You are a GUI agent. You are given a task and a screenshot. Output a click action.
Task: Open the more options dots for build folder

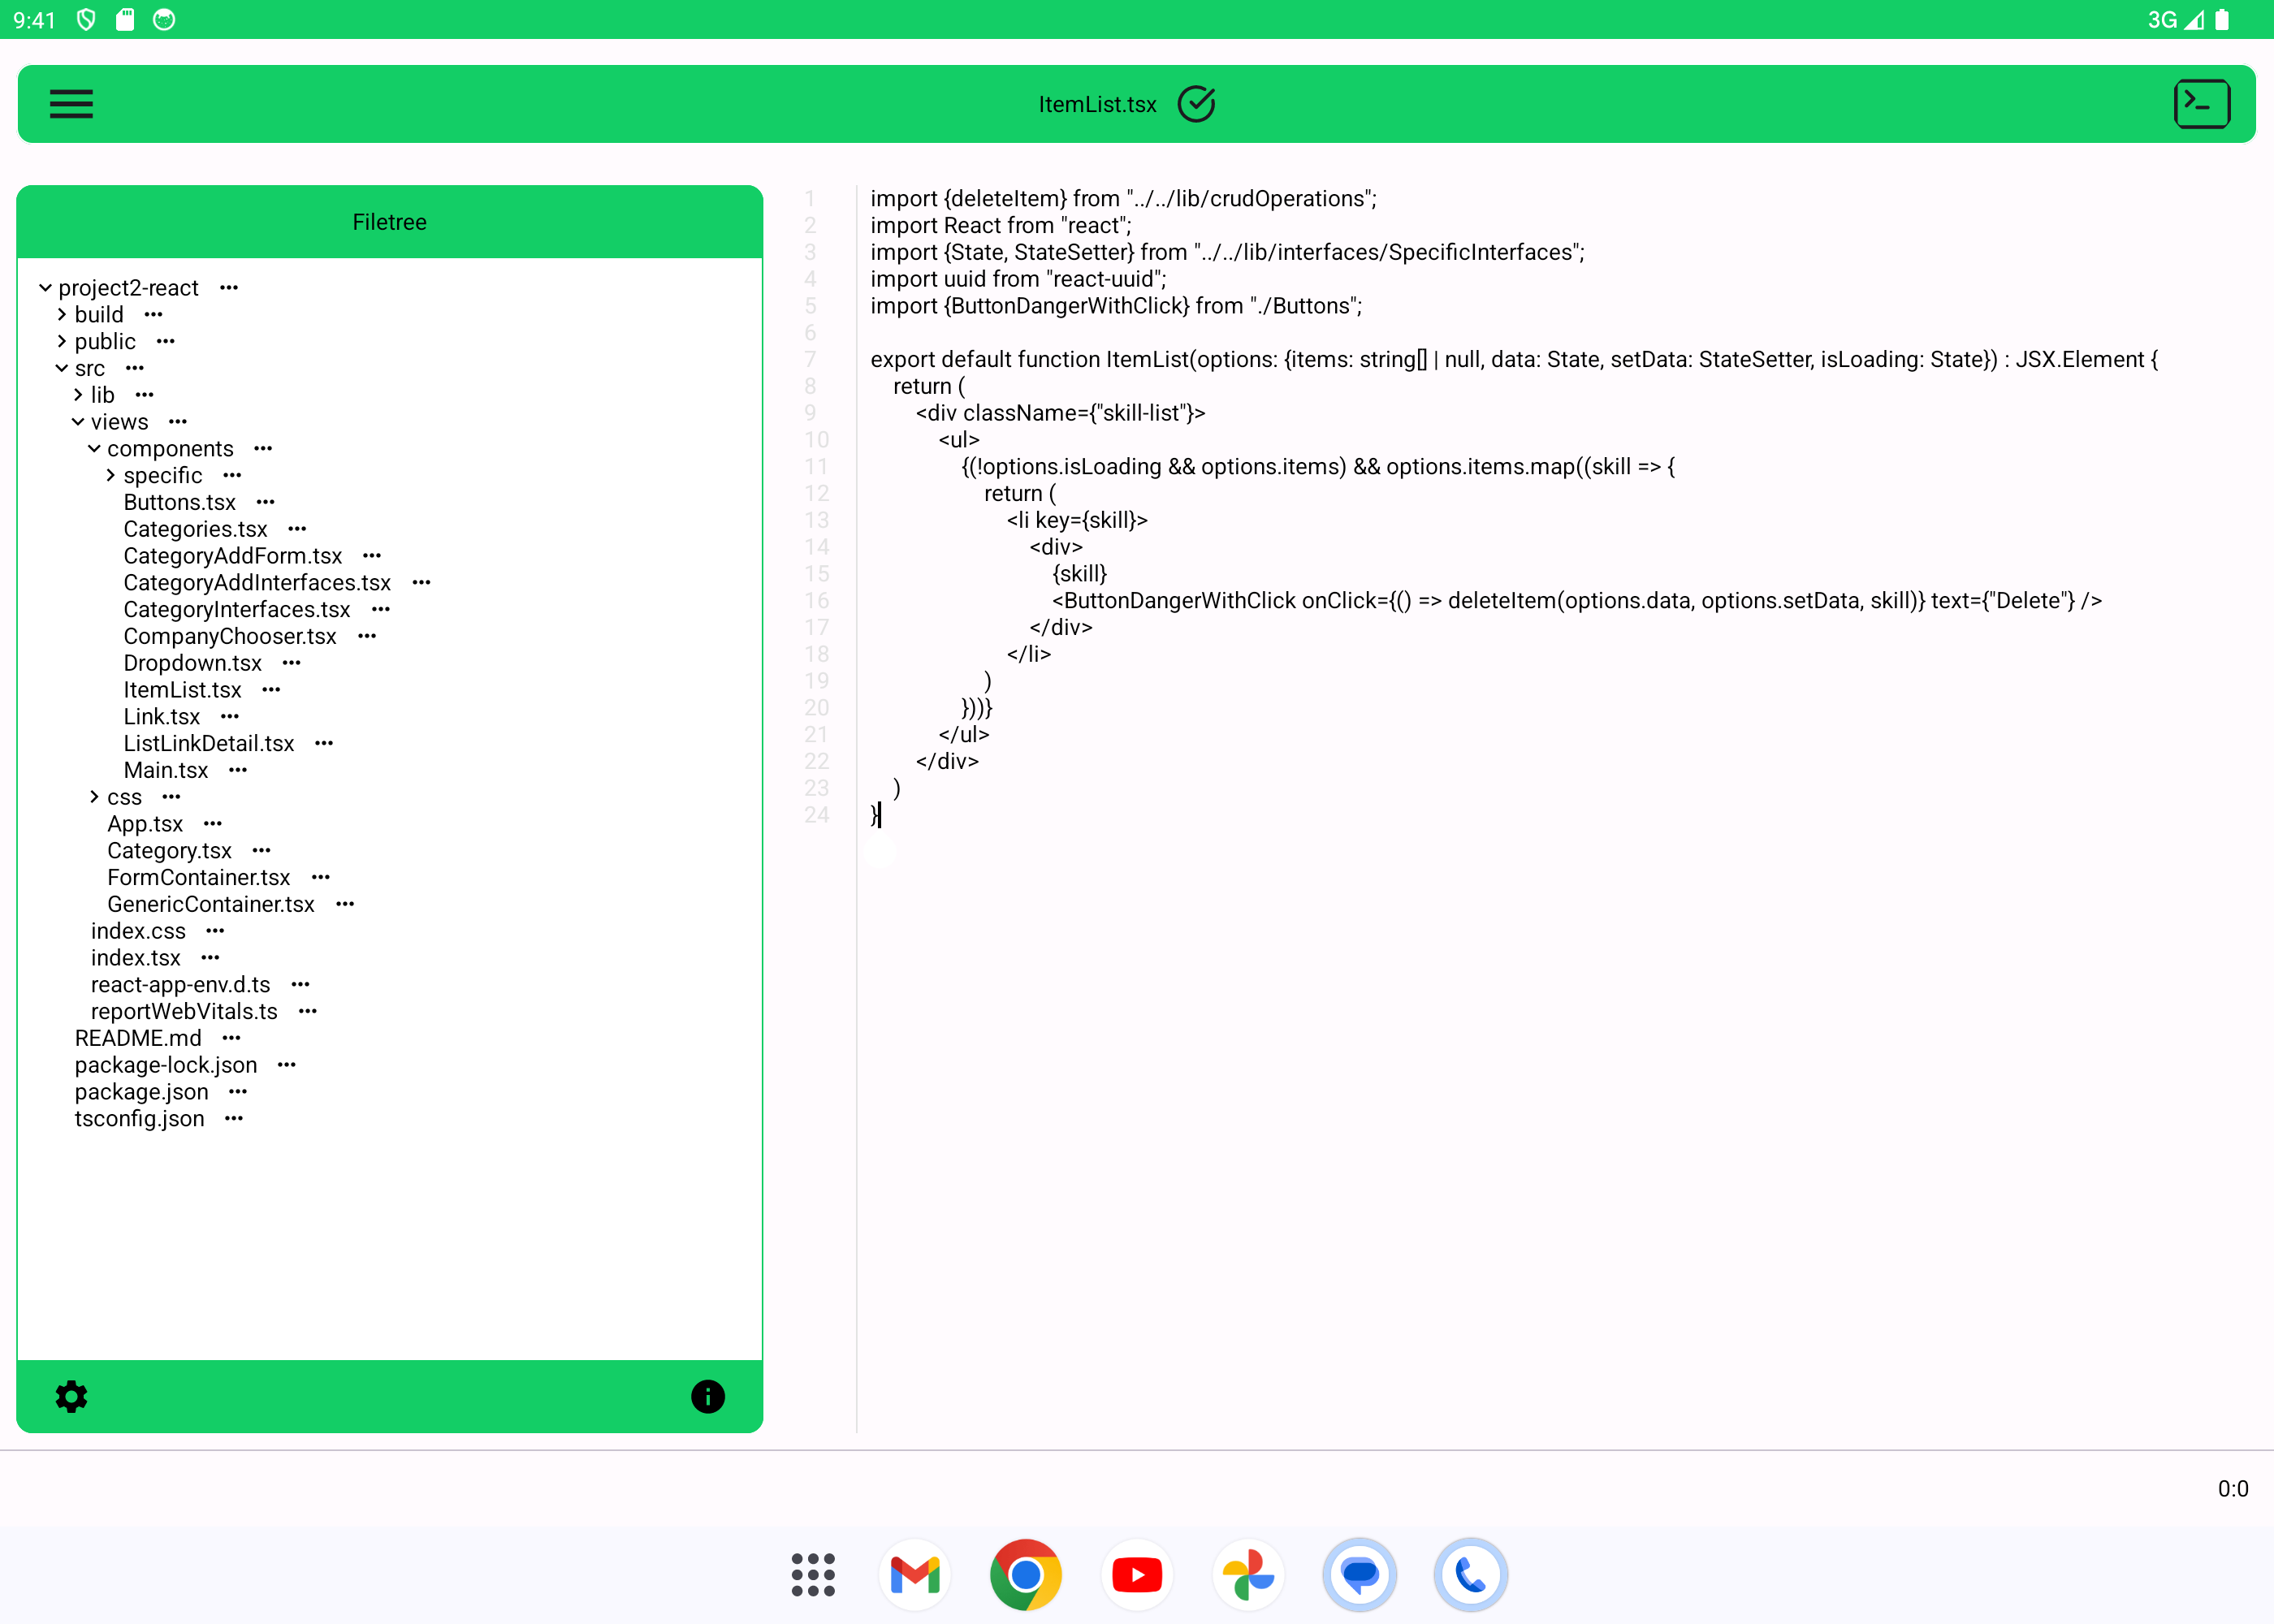click(153, 315)
